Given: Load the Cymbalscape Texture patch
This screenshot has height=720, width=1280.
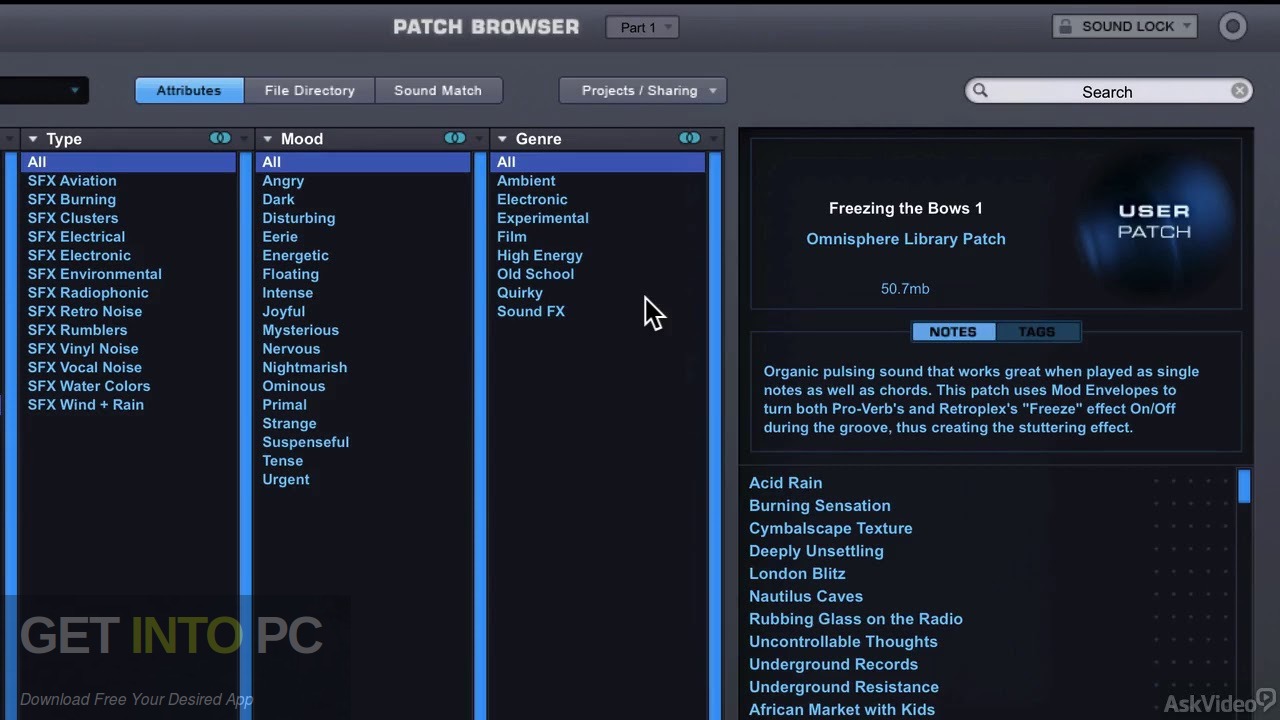Looking at the screenshot, I should pyautogui.click(x=831, y=528).
